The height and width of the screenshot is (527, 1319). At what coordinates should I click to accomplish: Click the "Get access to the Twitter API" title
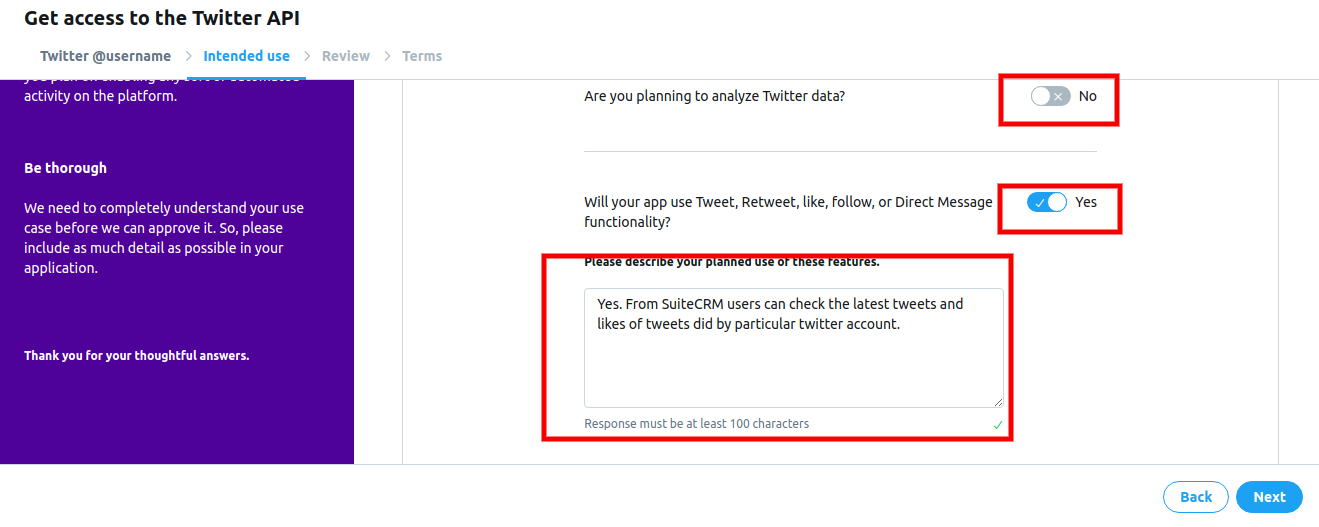[x=162, y=18]
